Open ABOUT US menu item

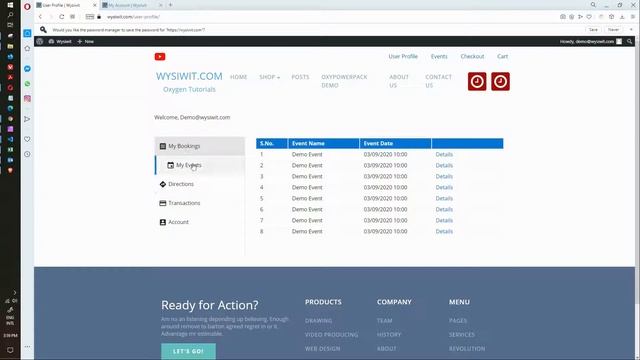(399, 81)
